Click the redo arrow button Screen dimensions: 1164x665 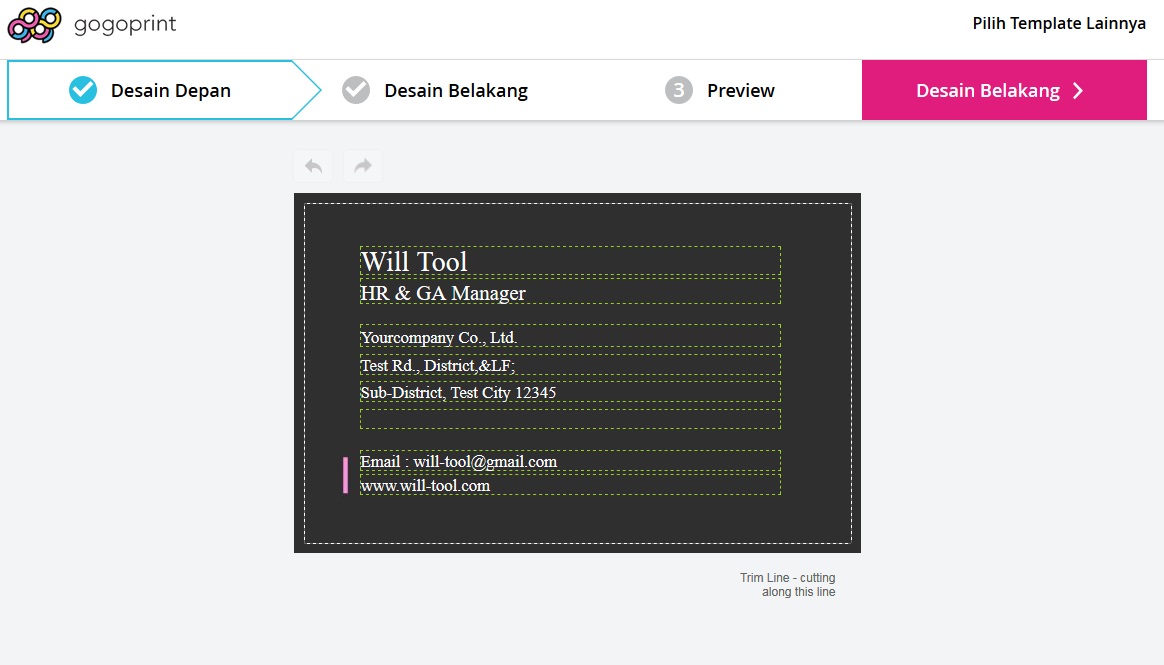click(x=362, y=166)
